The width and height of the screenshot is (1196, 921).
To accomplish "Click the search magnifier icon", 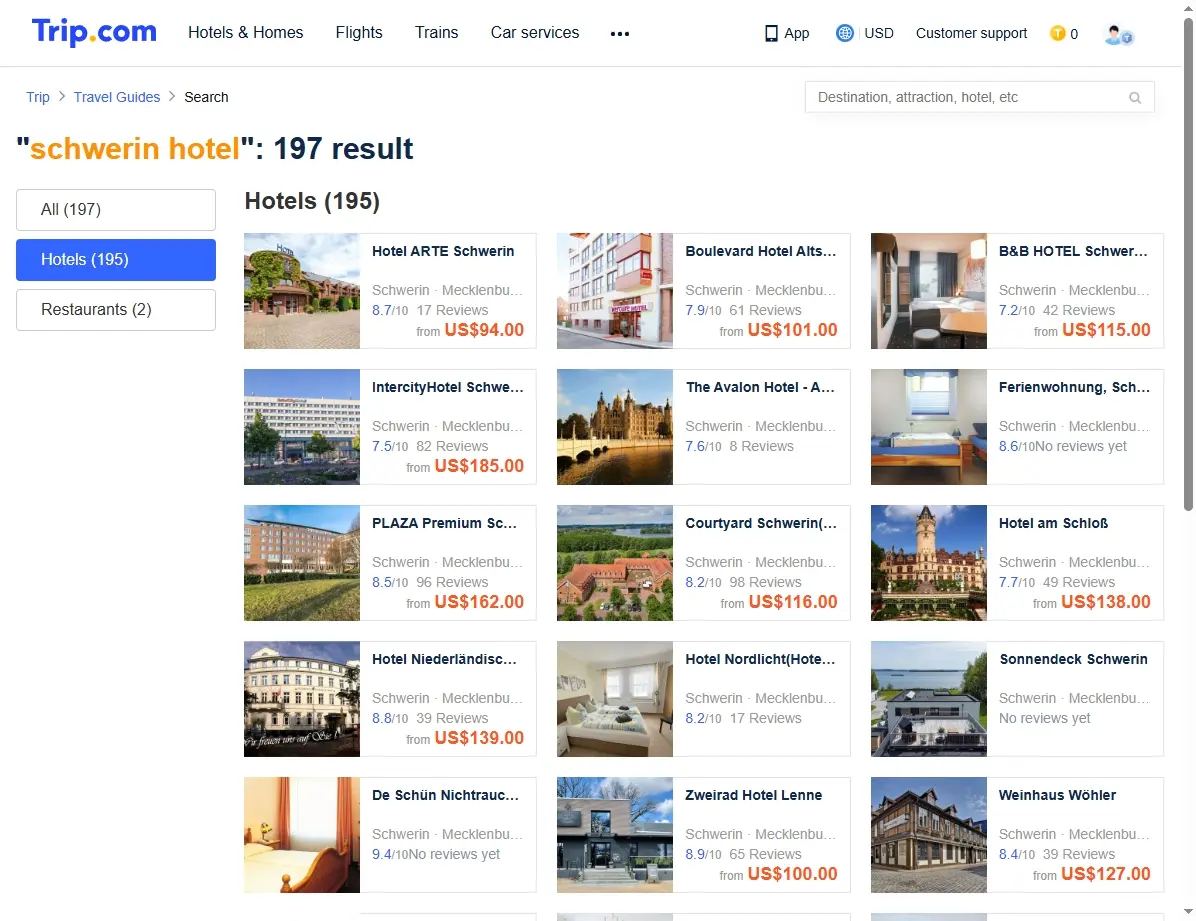I will click(x=1135, y=98).
